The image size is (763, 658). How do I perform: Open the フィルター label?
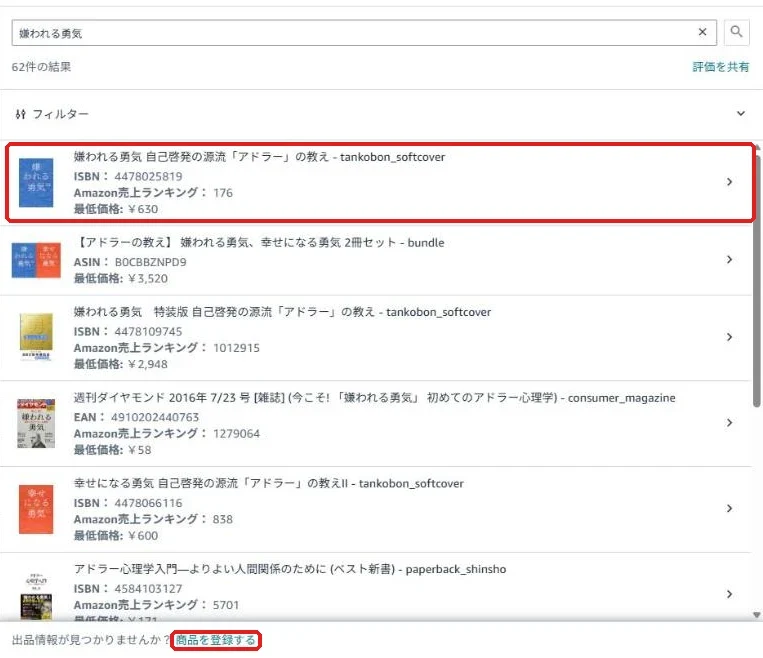[x=60, y=114]
